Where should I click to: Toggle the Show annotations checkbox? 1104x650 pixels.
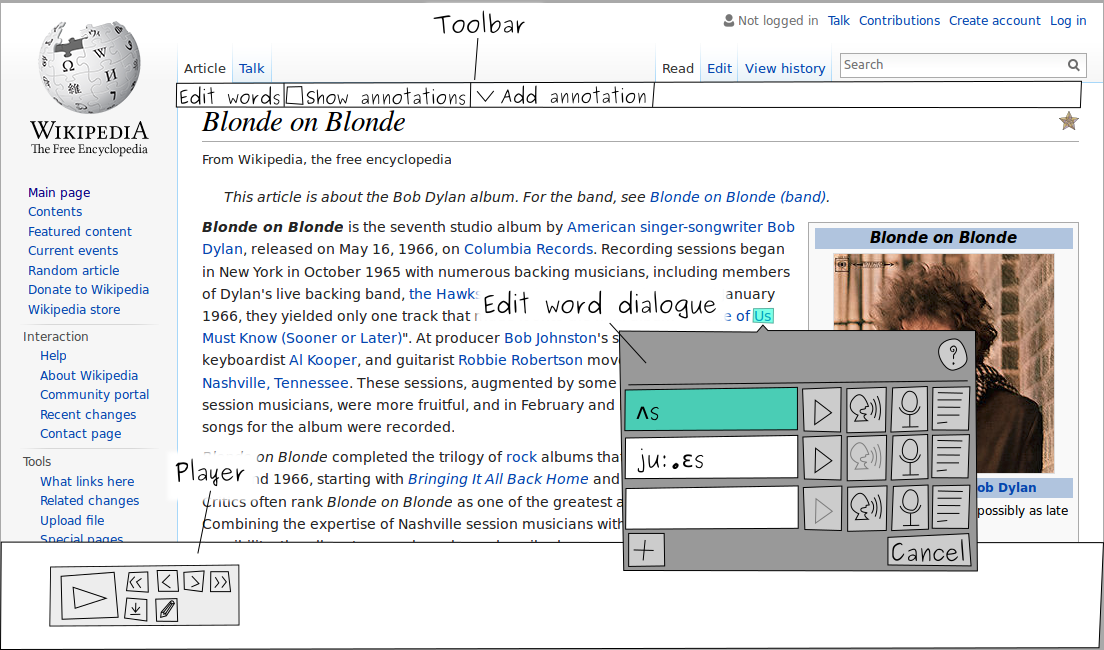(x=296, y=95)
